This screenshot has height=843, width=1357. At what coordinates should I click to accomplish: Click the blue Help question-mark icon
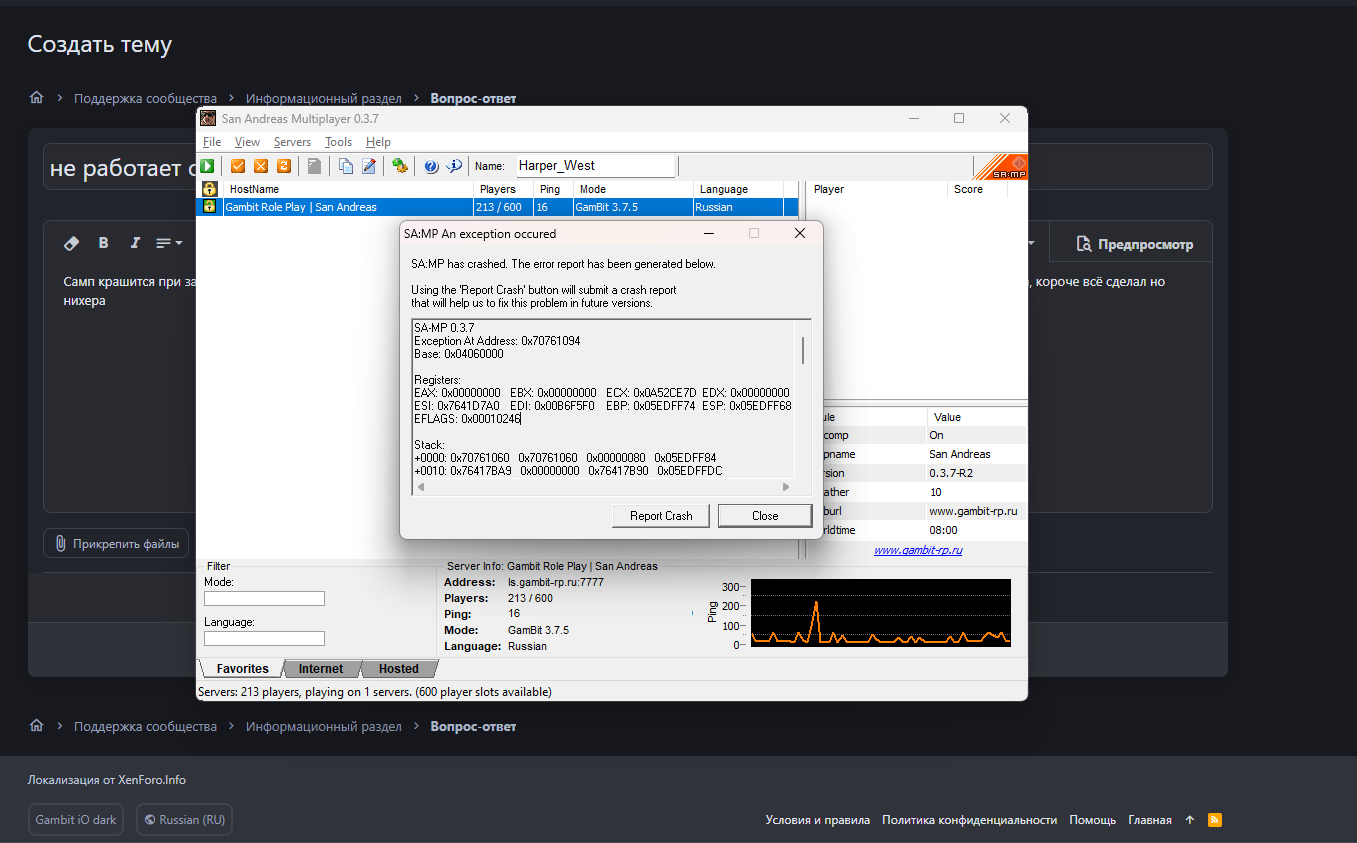point(431,166)
